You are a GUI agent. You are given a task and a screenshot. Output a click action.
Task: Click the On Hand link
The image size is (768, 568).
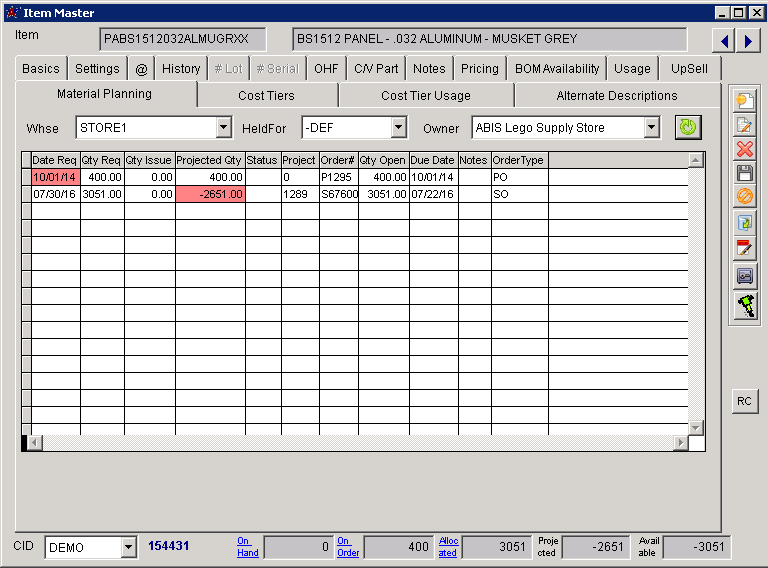pos(247,547)
